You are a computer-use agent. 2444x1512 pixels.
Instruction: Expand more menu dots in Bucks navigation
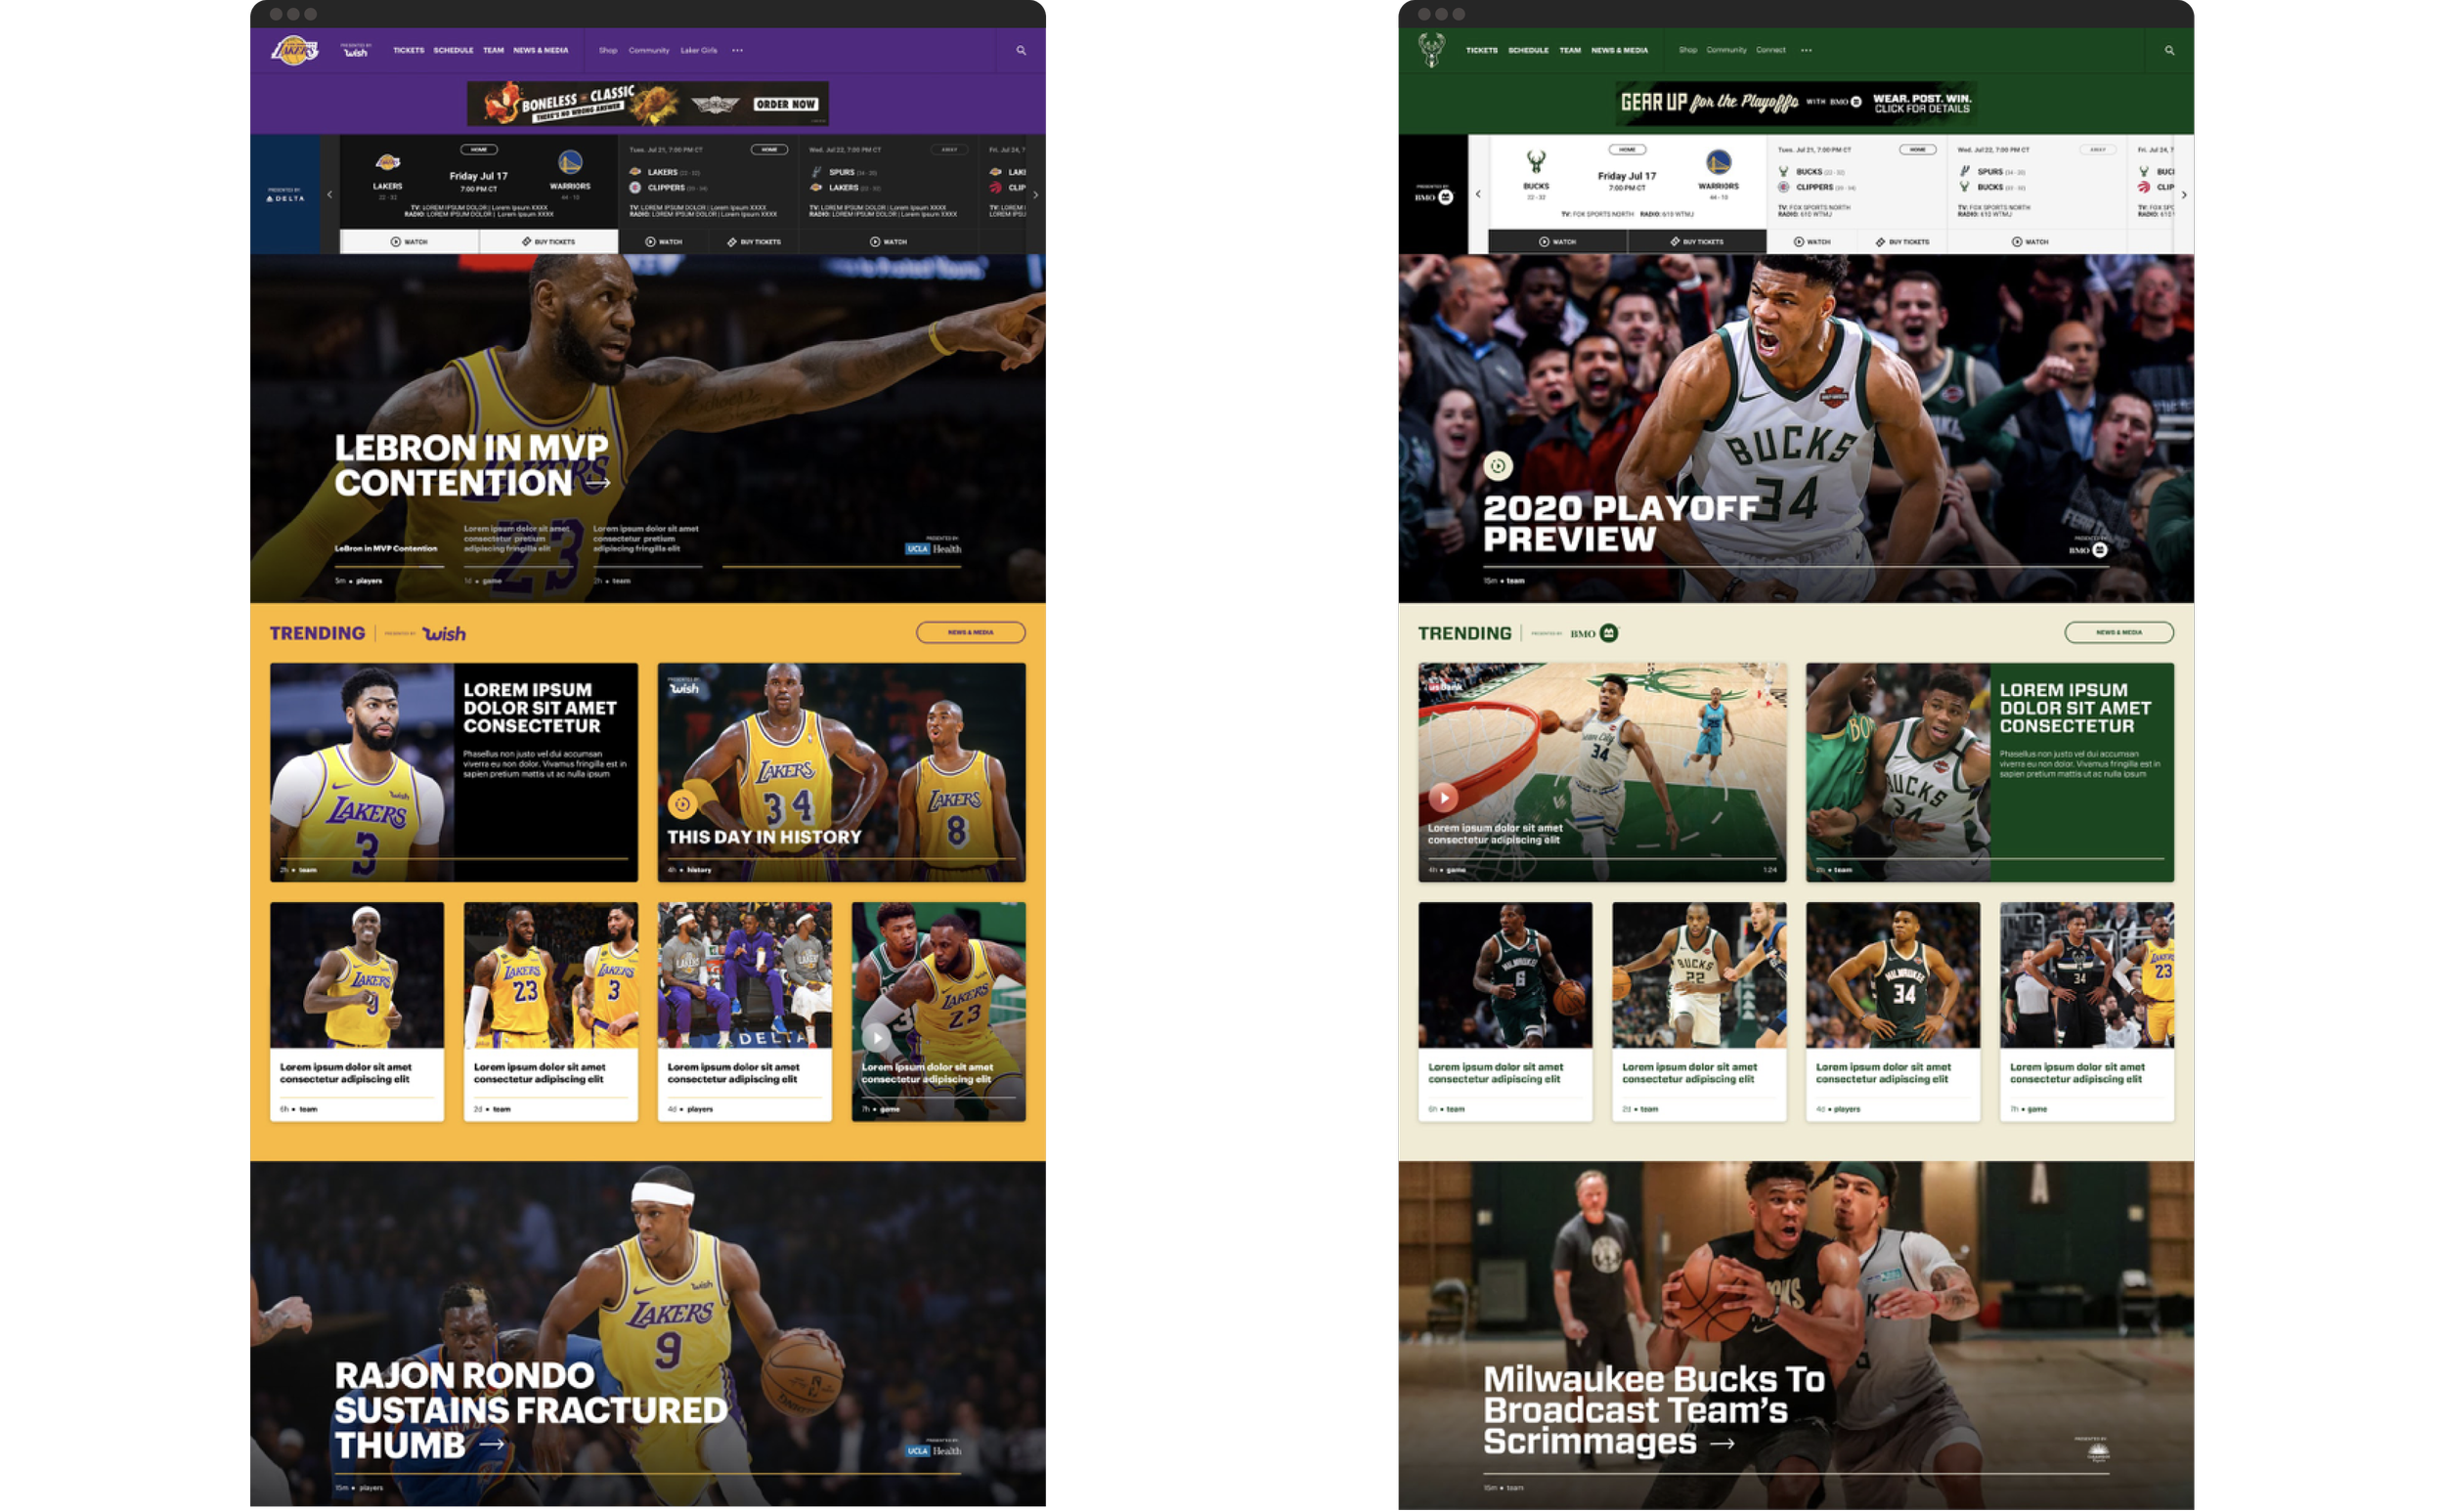click(x=1806, y=50)
